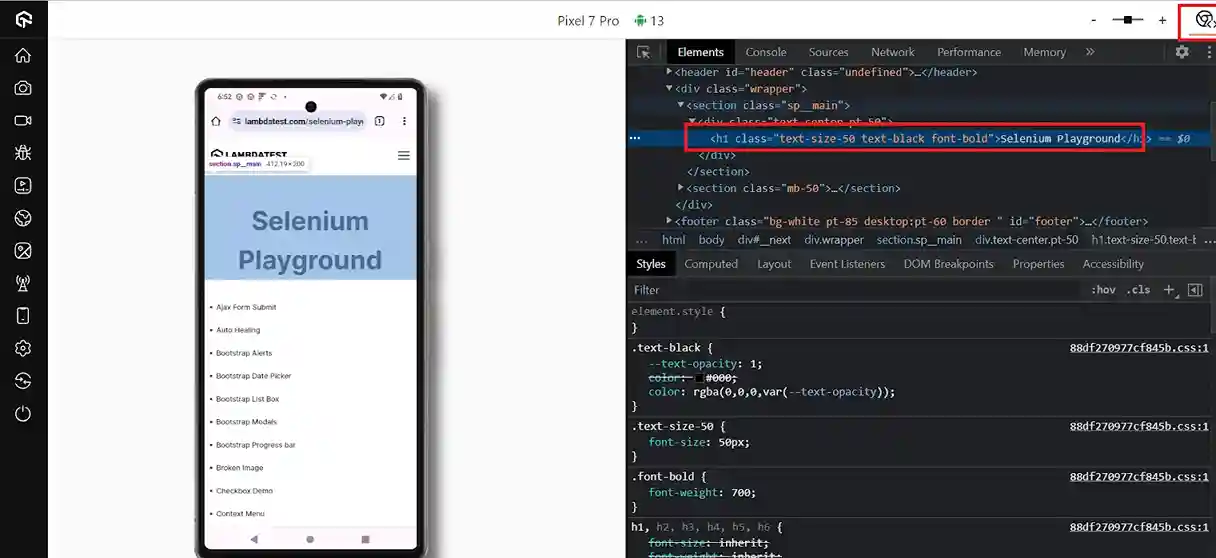Collapse the div text-center pt-50 node

(692, 121)
